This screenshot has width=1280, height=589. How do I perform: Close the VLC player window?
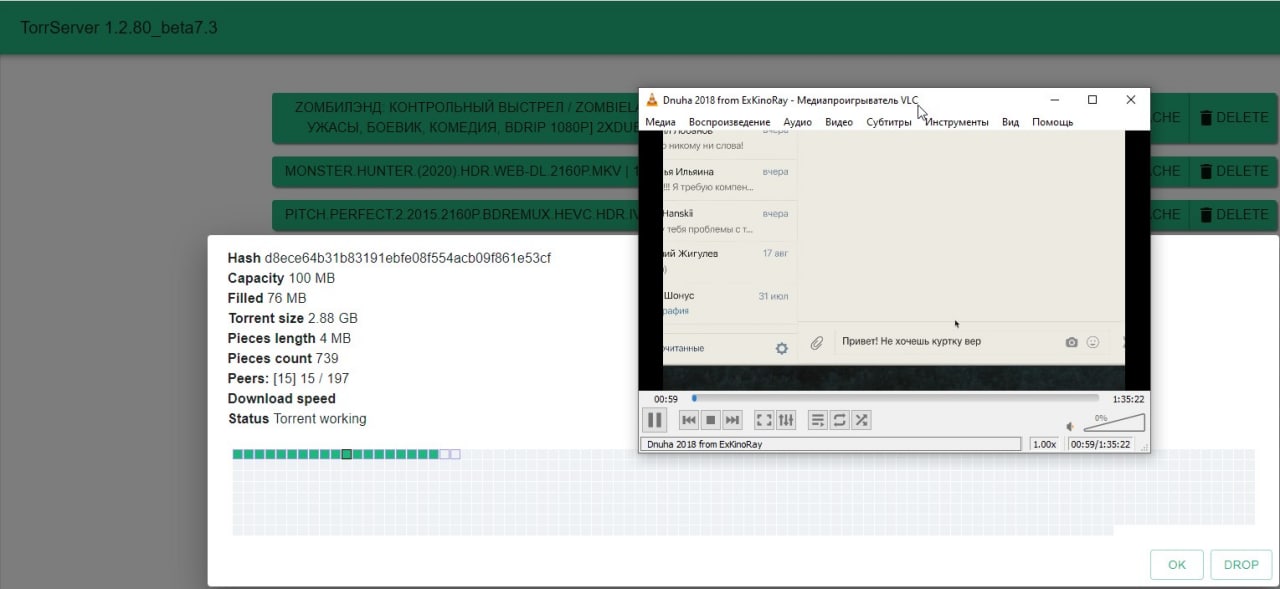tap(1131, 99)
